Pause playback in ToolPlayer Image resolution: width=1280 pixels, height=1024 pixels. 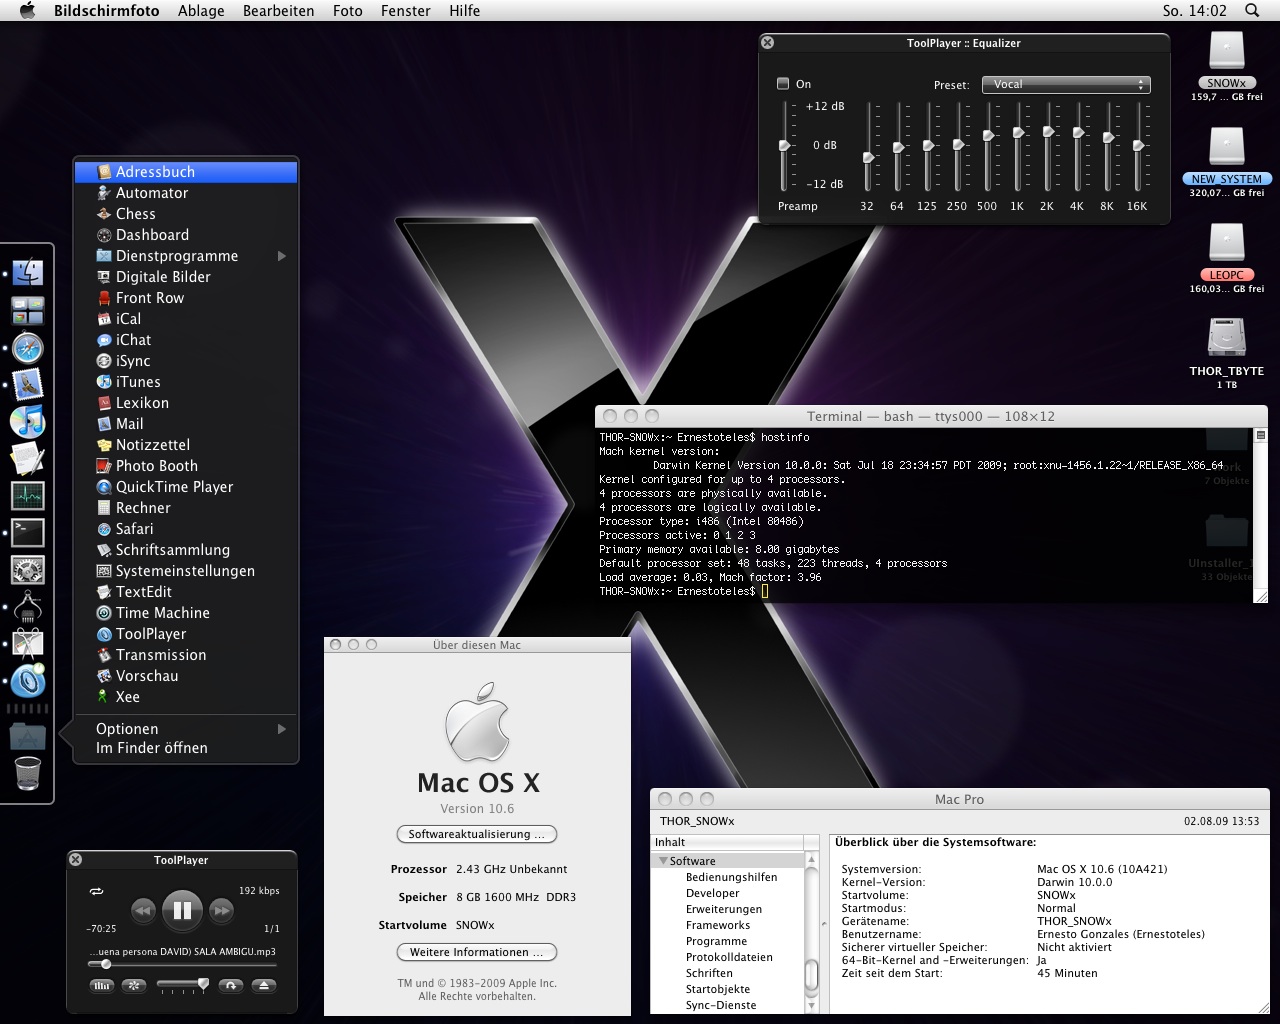click(x=182, y=910)
